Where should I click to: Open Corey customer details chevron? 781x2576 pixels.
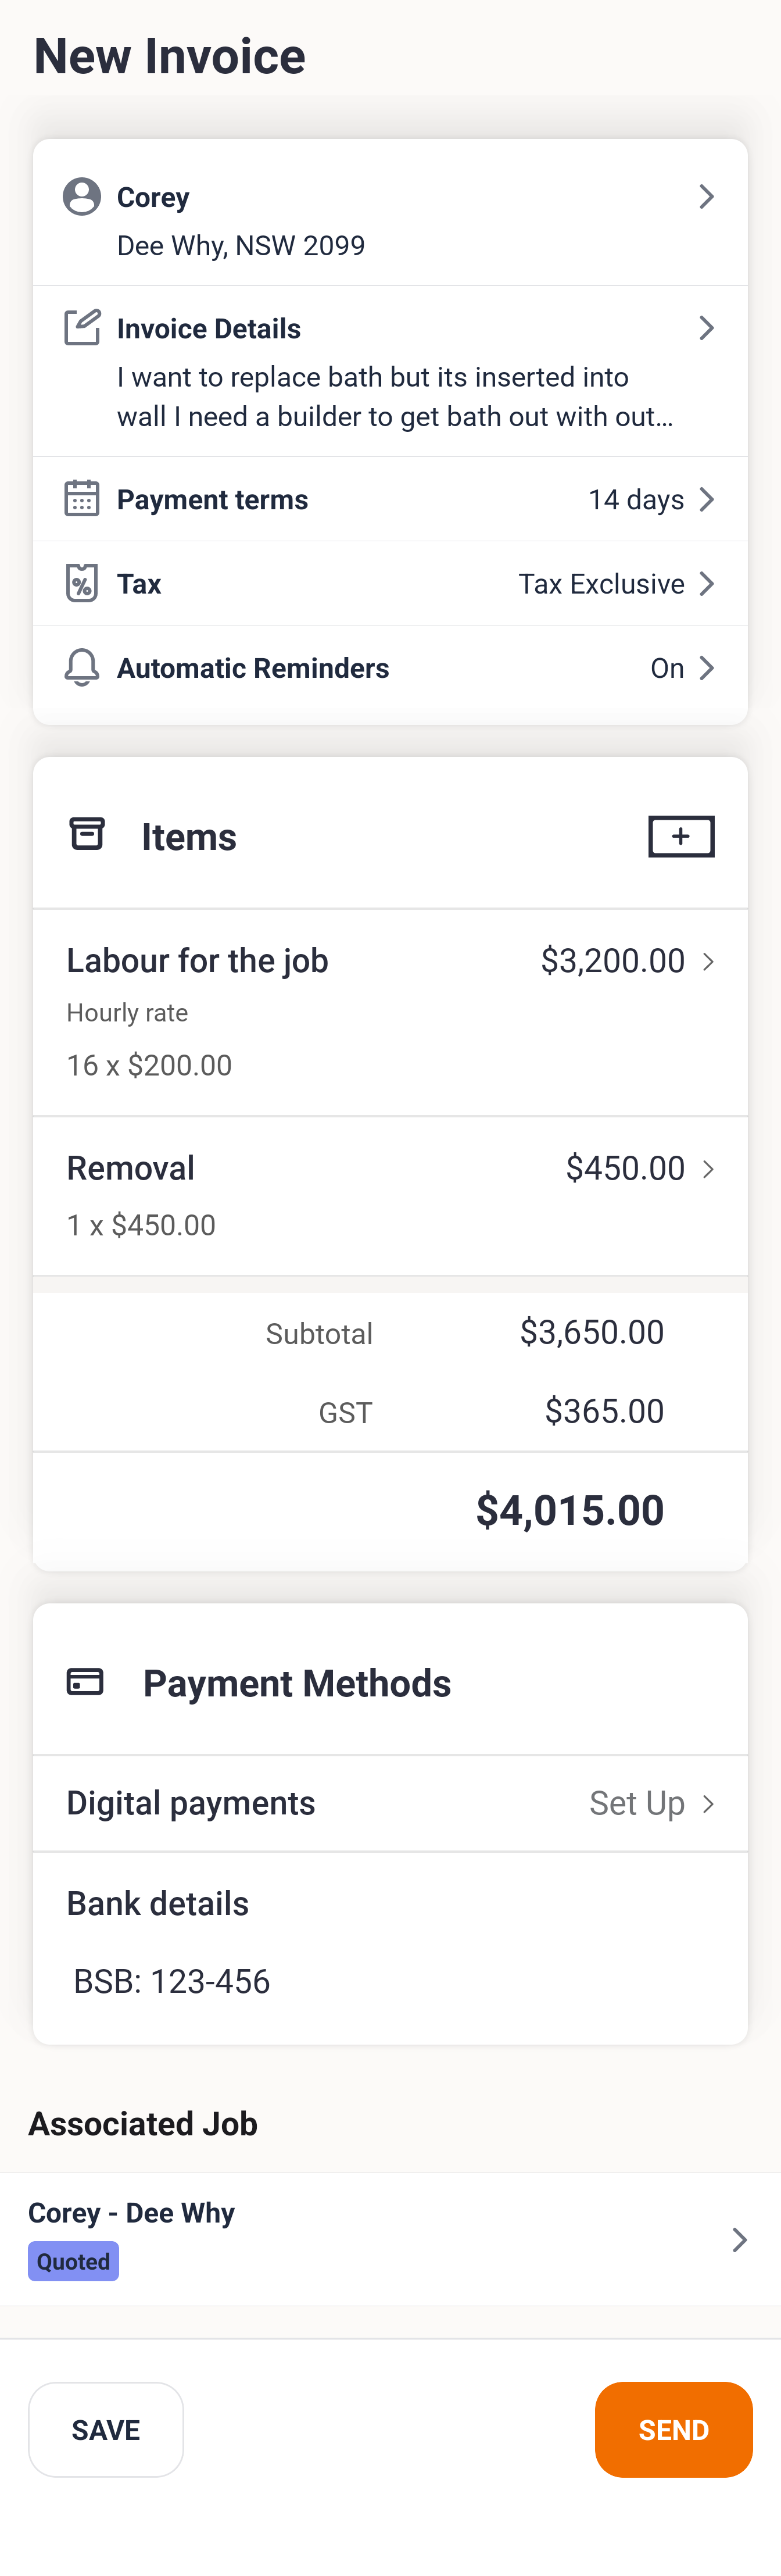[x=706, y=197]
